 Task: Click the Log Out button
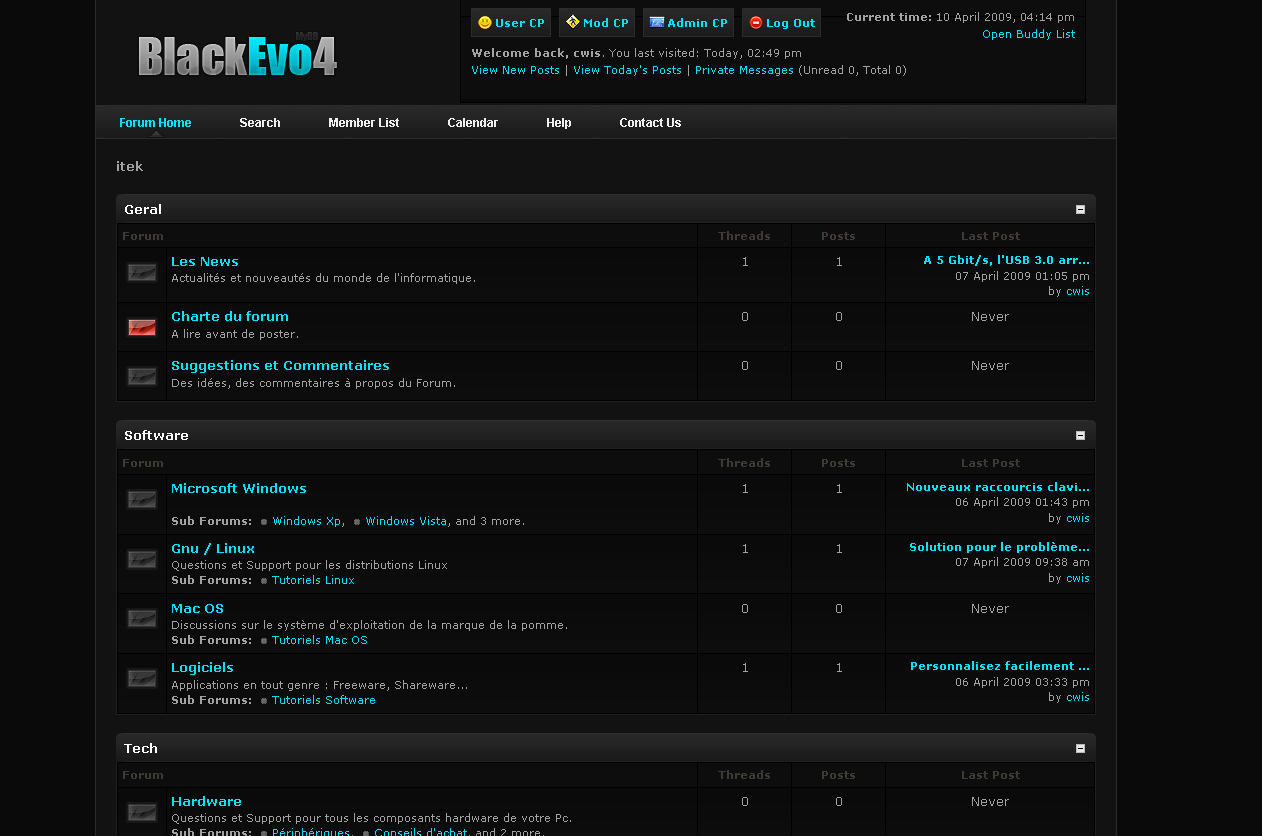781,23
